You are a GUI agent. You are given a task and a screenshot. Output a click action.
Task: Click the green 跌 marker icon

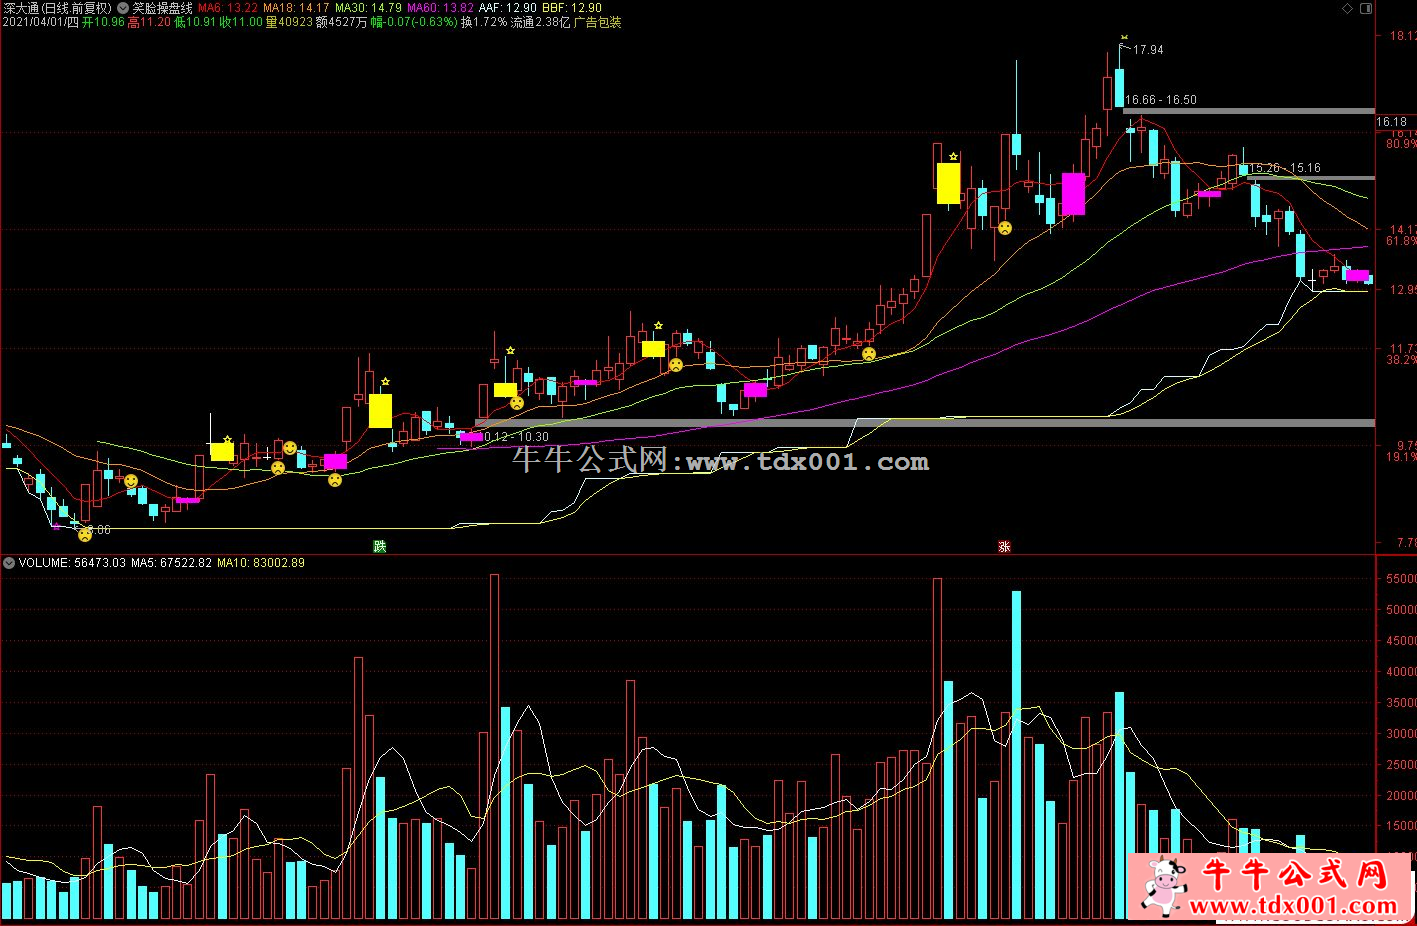pyautogui.click(x=379, y=546)
